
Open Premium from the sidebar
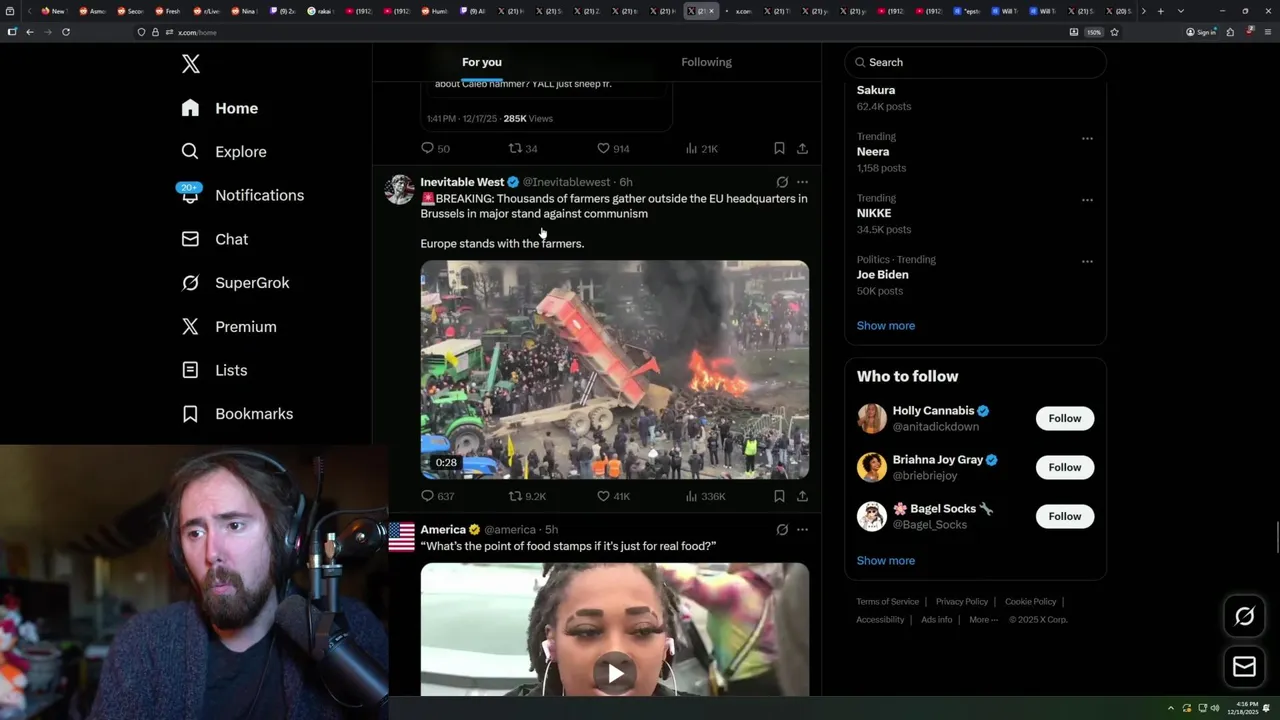point(228,327)
